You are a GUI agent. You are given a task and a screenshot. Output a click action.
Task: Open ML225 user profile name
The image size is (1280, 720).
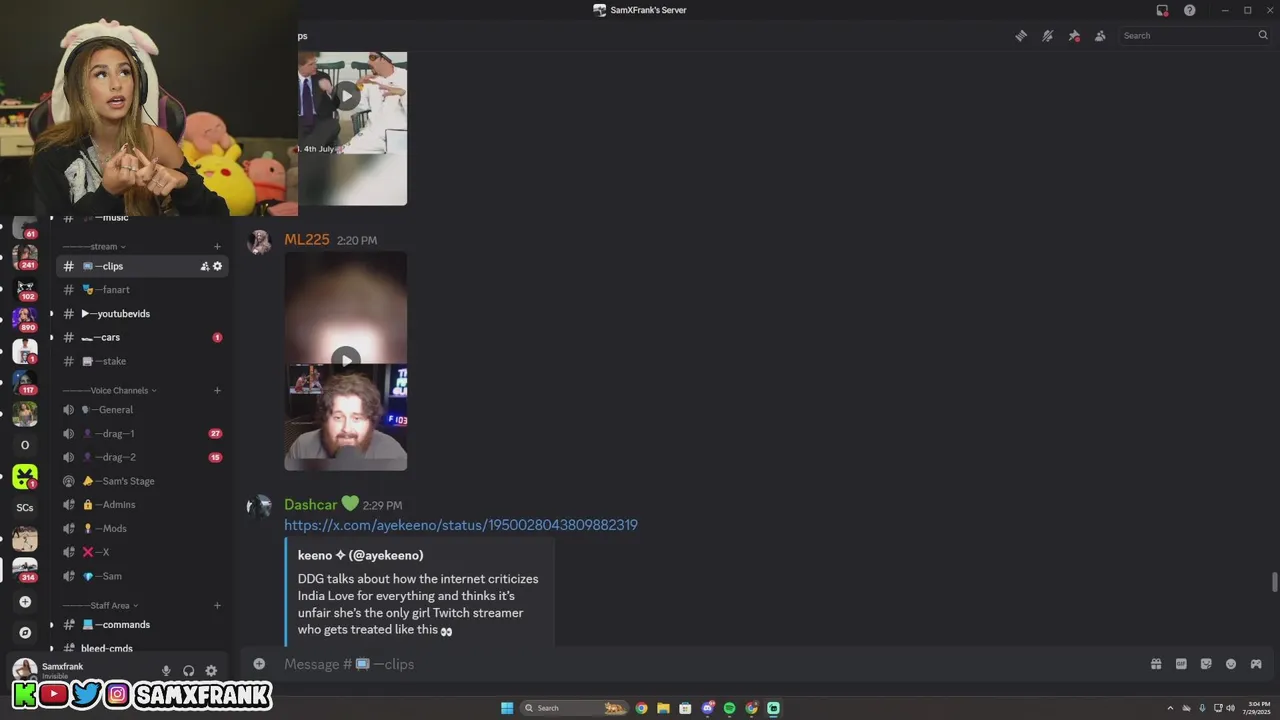307,240
